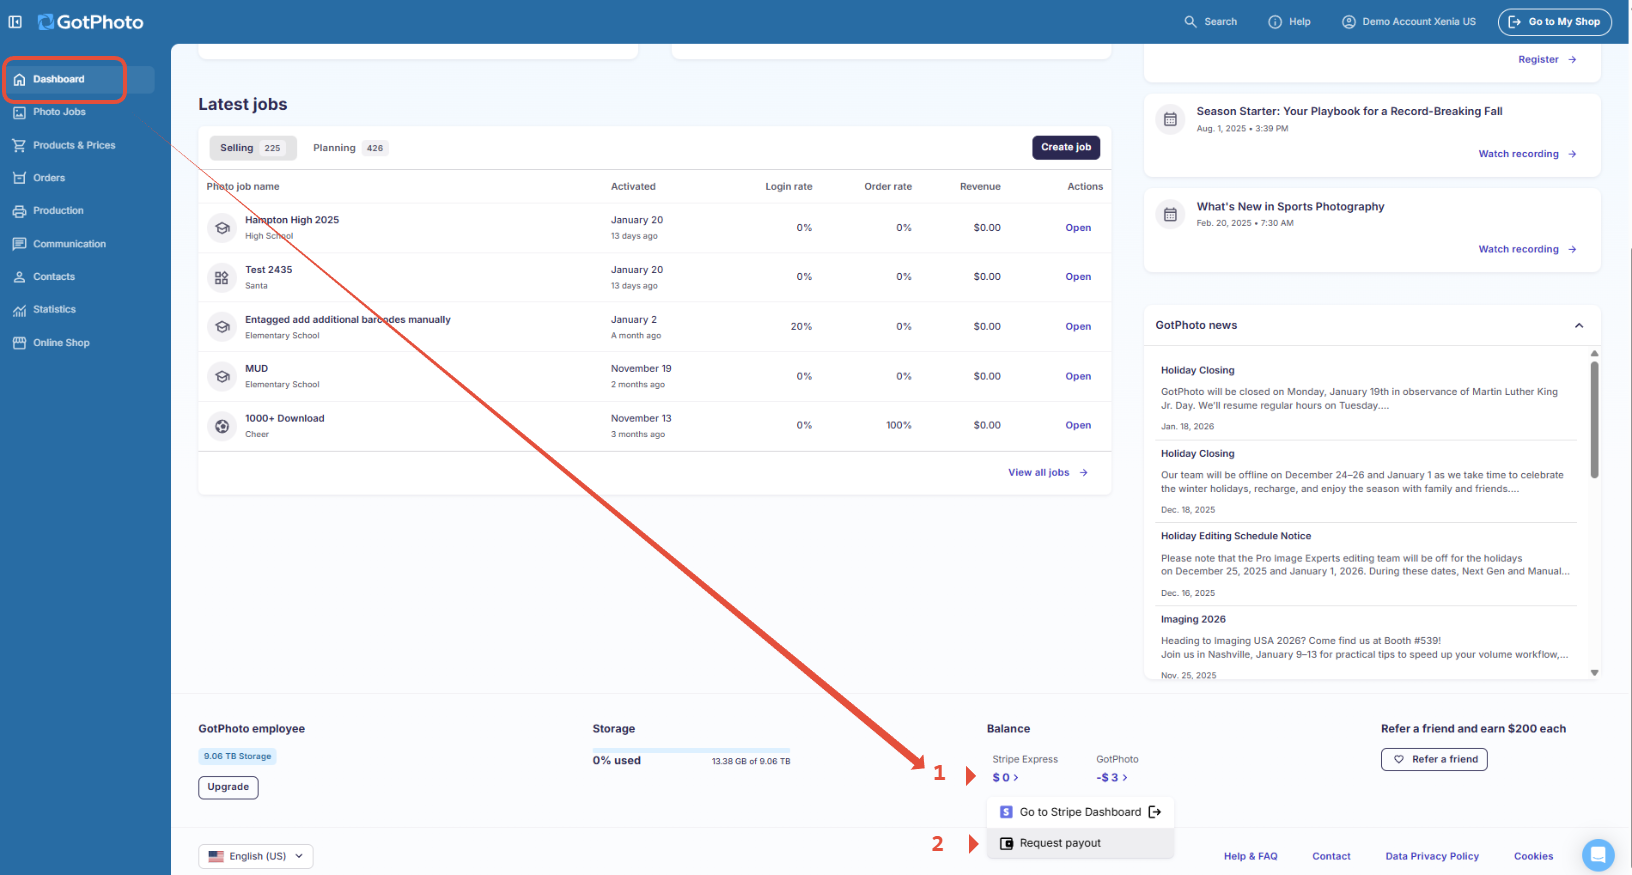Image resolution: width=1632 pixels, height=875 pixels.
Task: Collapse the sidebar using top-left panel icon
Action: 15,21
